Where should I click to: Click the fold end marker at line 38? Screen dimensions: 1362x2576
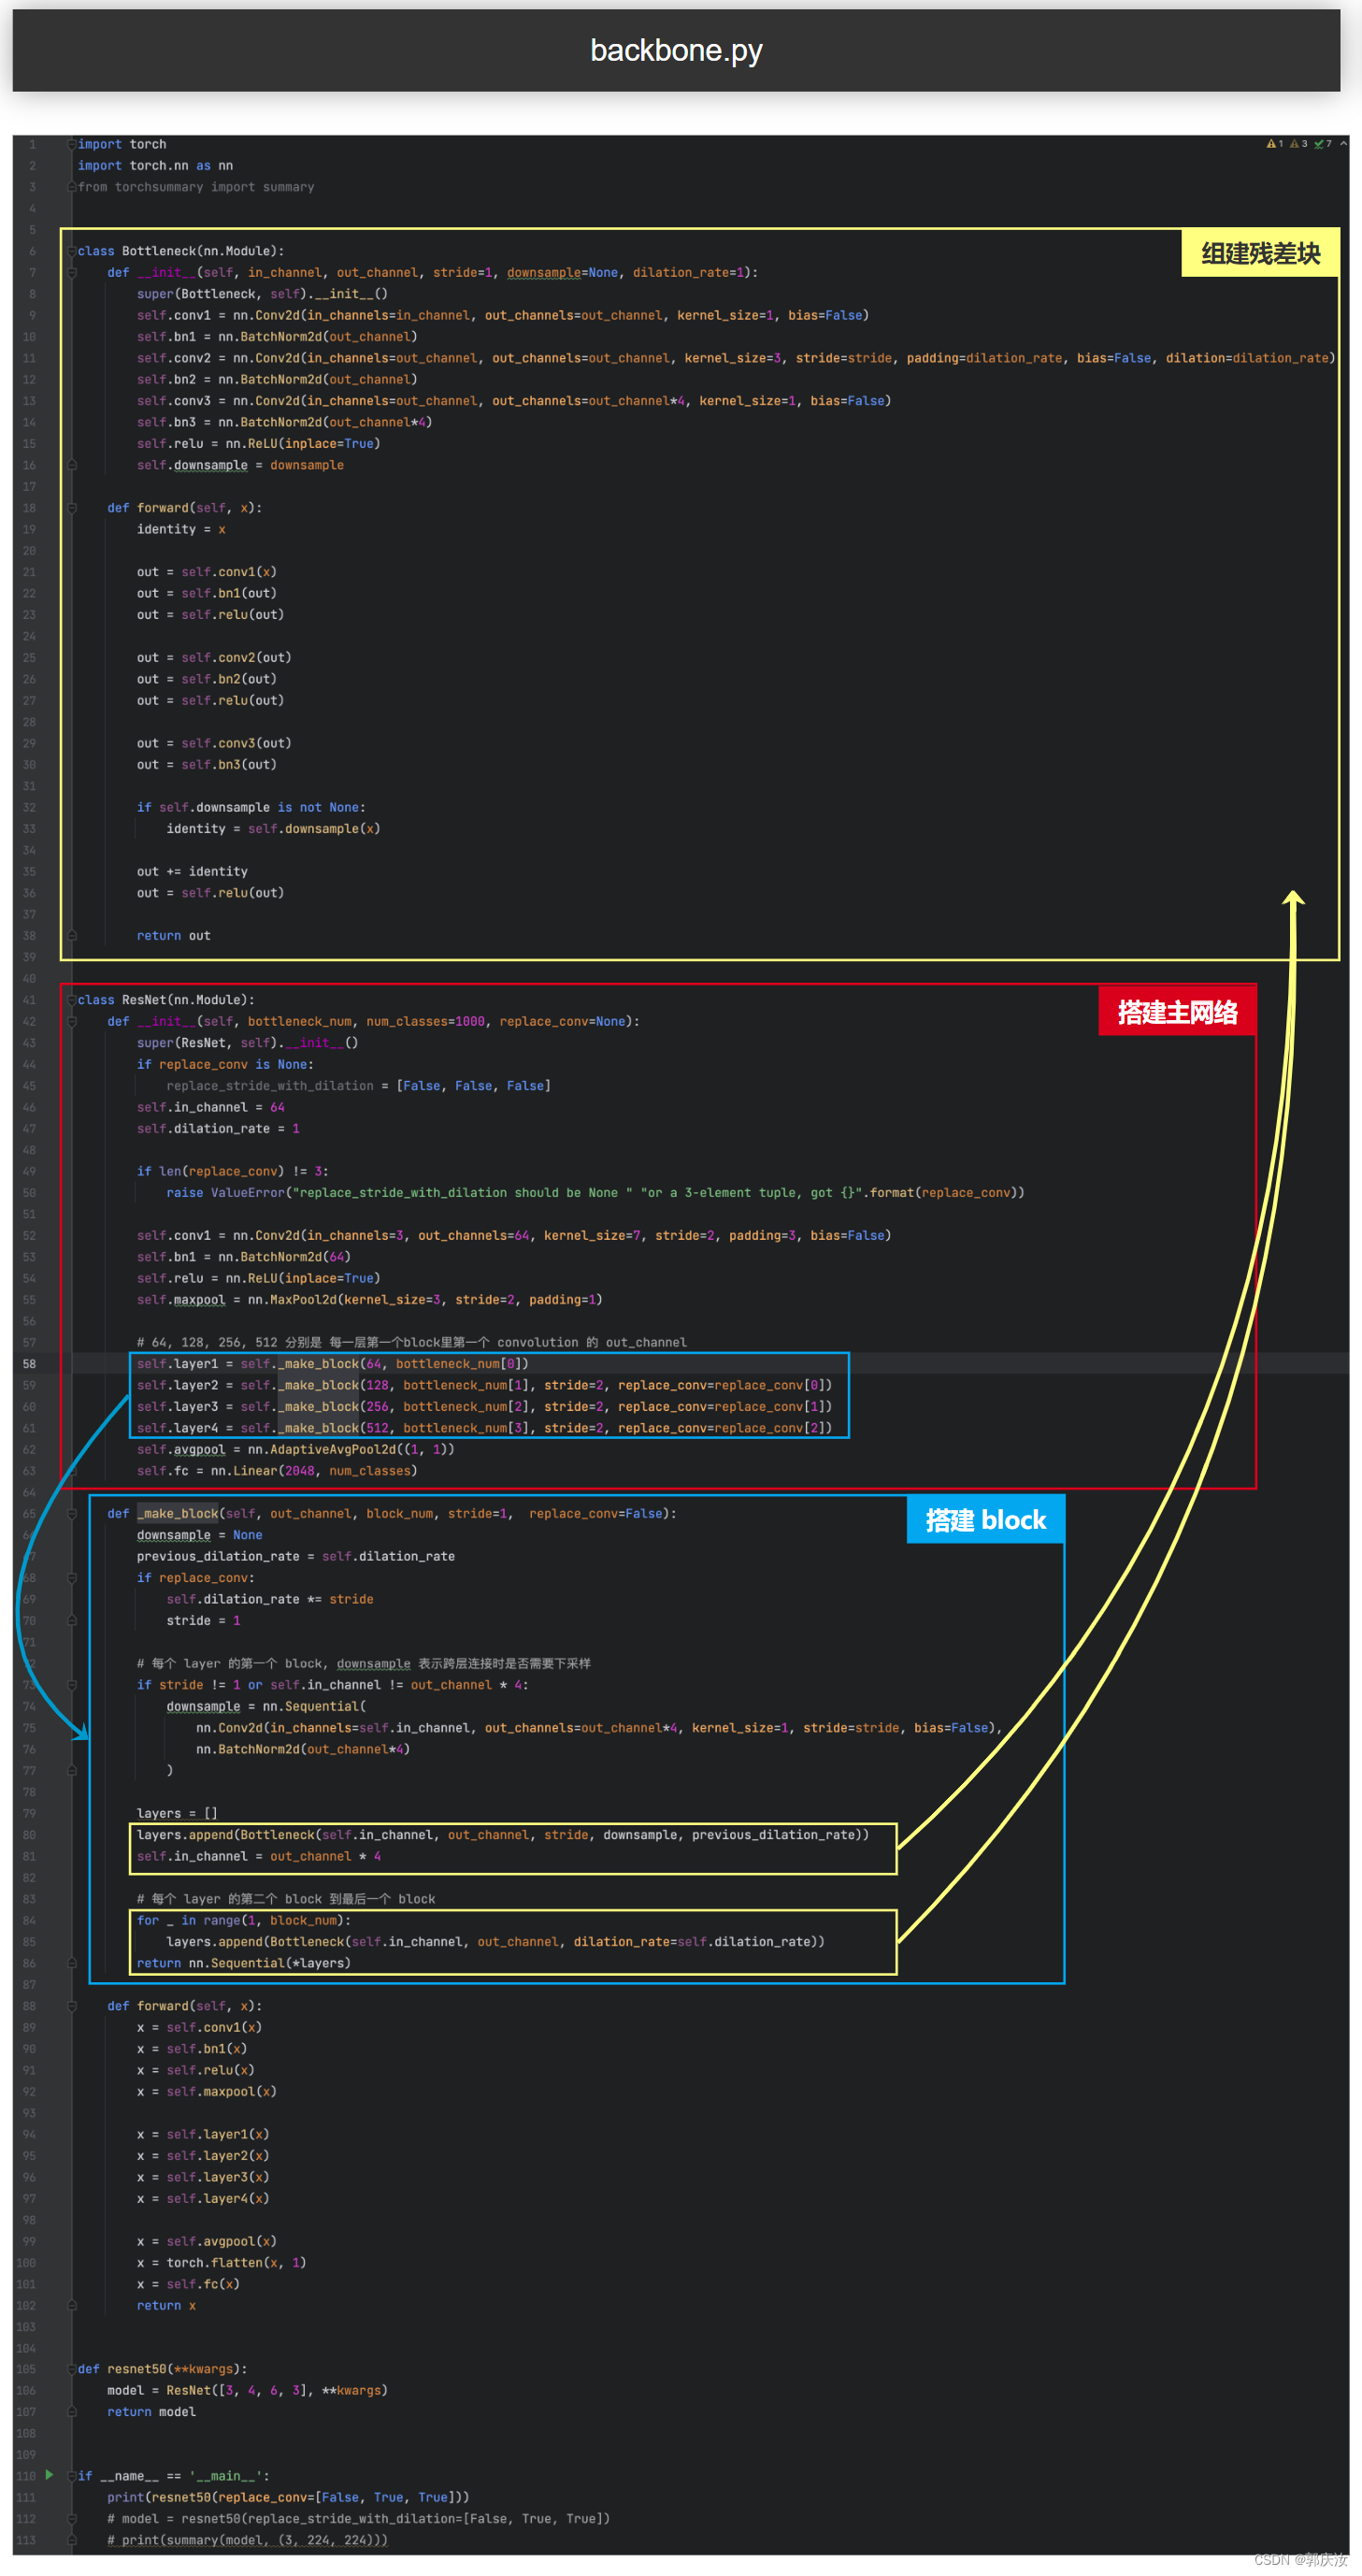click(x=72, y=936)
